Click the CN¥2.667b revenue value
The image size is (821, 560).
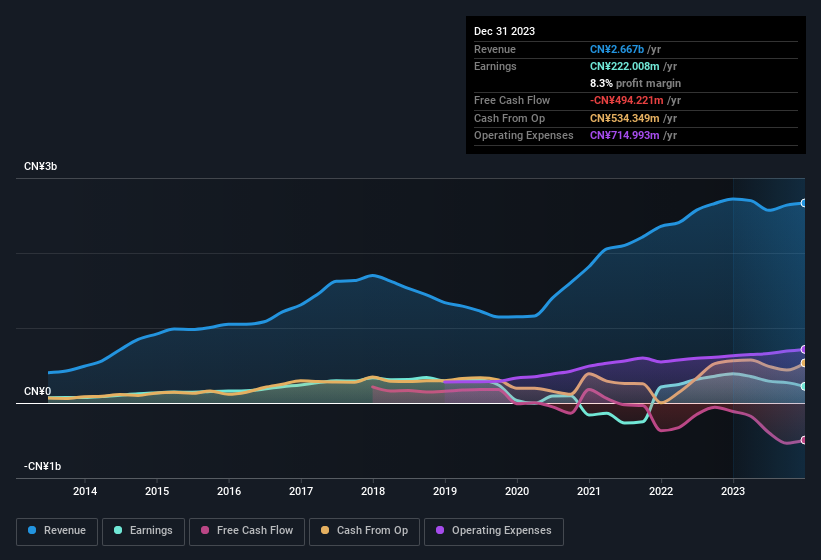pyautogui.click(x=617, y=49)
